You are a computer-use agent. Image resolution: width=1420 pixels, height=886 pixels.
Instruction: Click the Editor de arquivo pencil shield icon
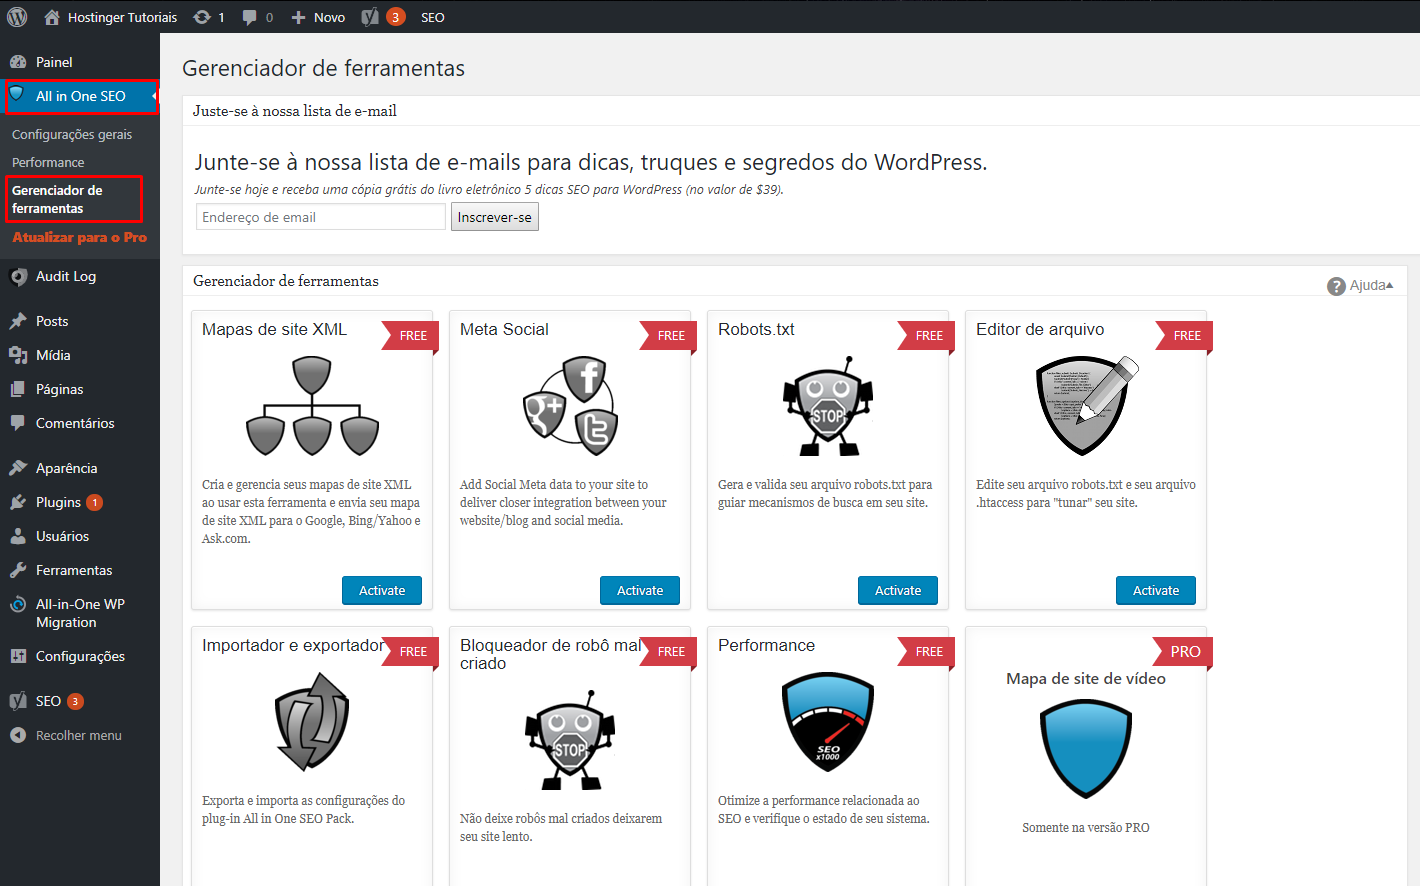click(x=1087, y=405)
